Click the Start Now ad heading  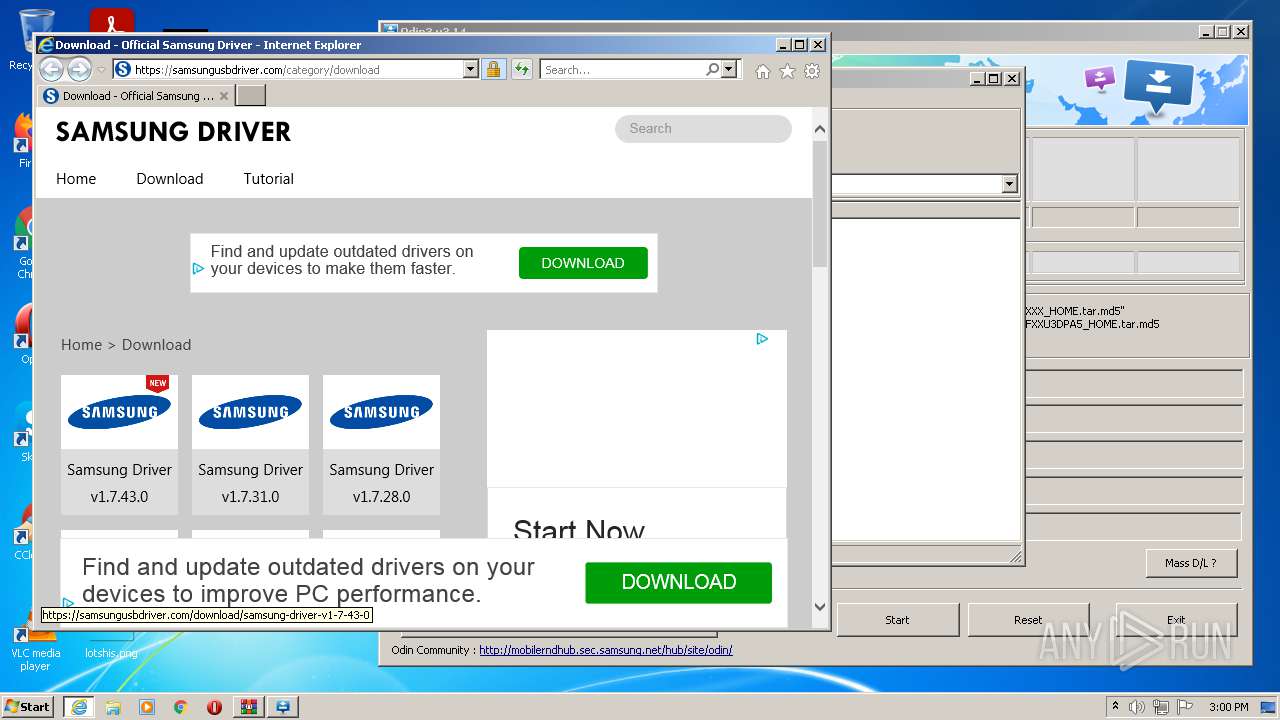coord(579,530)
